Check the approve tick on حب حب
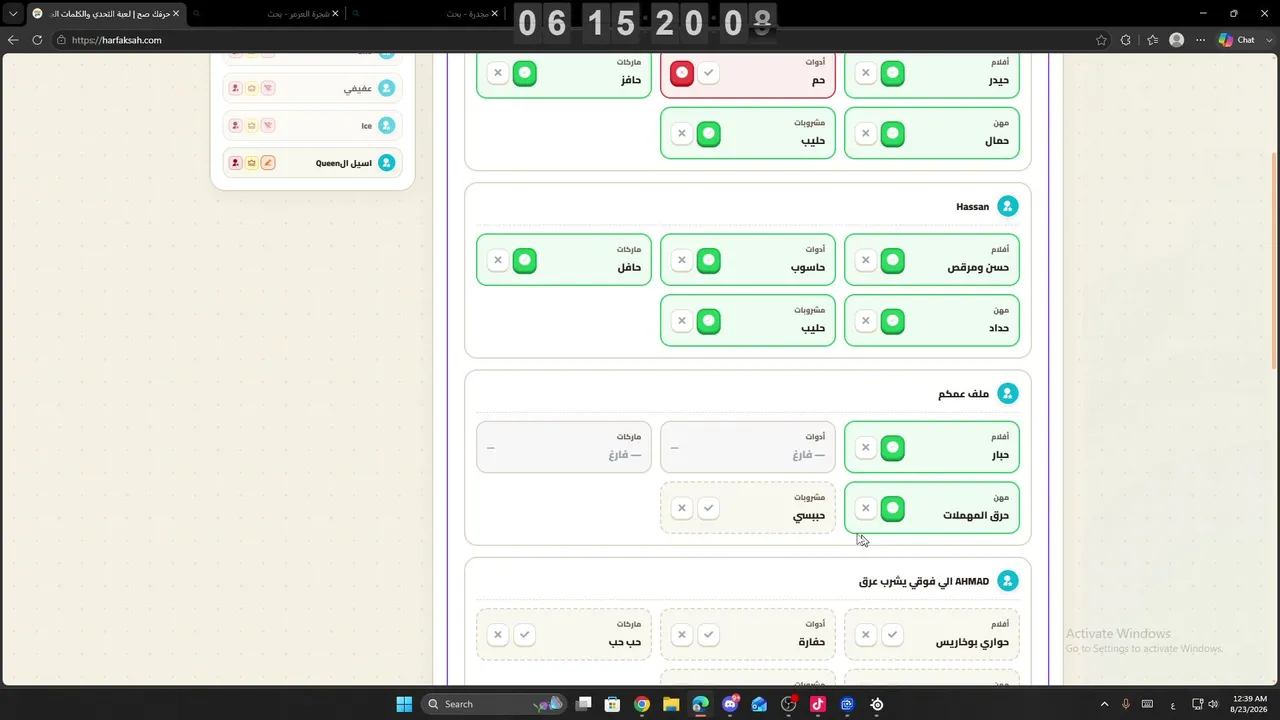1280x720 pixels. click(525, 635)
